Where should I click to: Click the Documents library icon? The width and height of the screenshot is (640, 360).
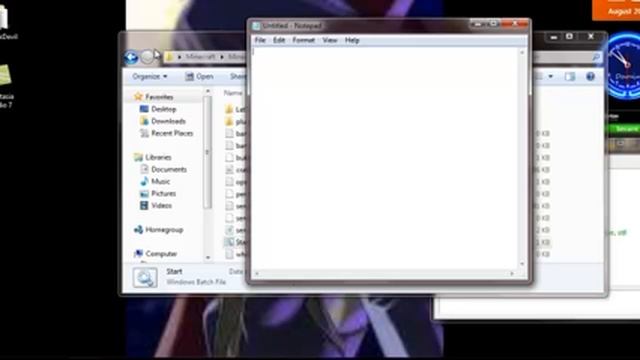click(x=144, y=169)
